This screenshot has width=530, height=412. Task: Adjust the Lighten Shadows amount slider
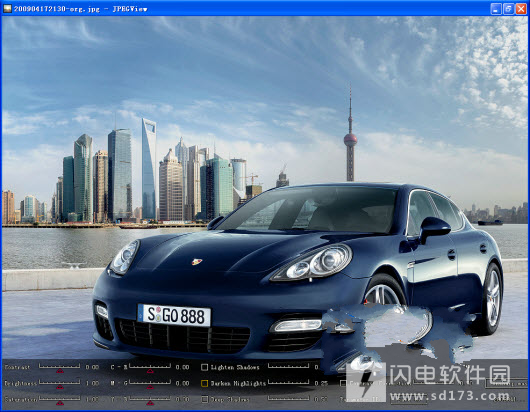288,366
